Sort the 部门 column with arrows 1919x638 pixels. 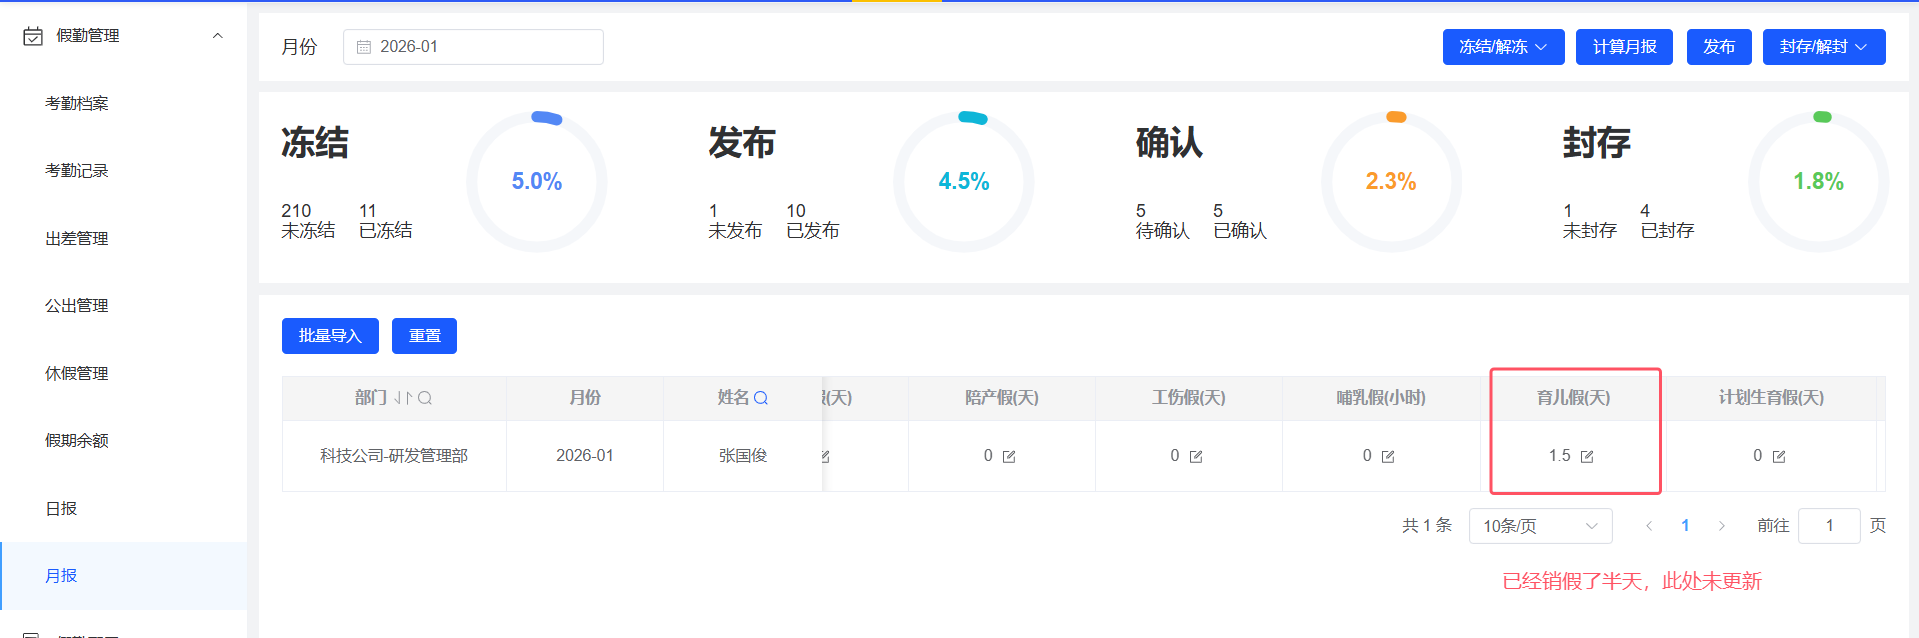[x=403, y=398]
